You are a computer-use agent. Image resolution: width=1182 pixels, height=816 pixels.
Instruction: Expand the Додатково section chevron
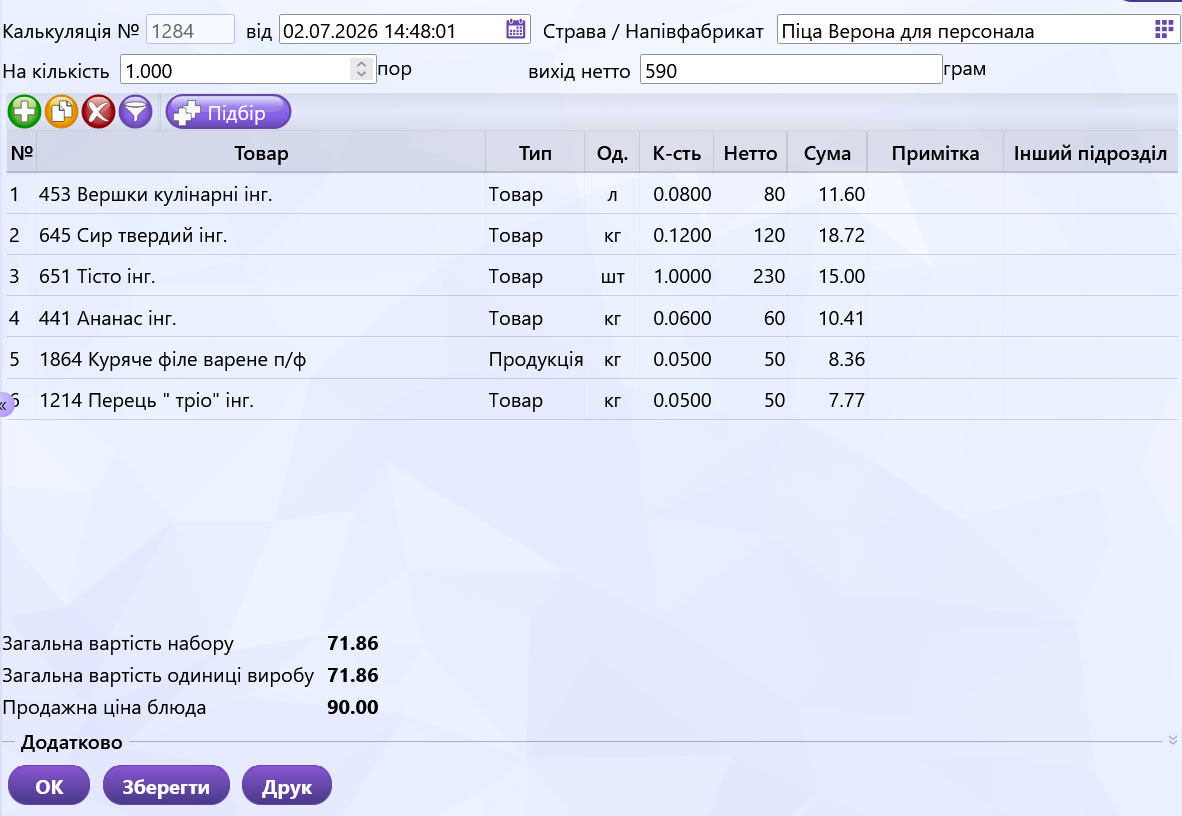point(1172,741)
